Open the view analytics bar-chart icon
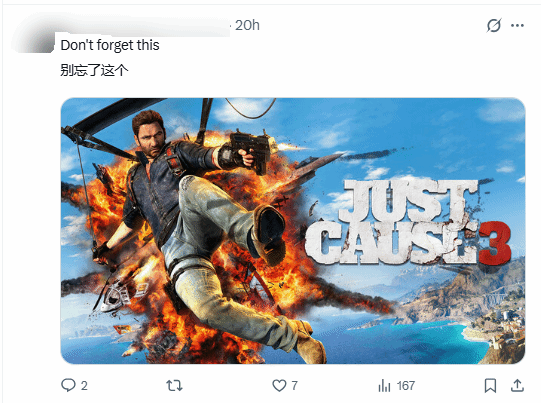Image resolution: width=541 pixels, height=403 pixels. (384, 385)
